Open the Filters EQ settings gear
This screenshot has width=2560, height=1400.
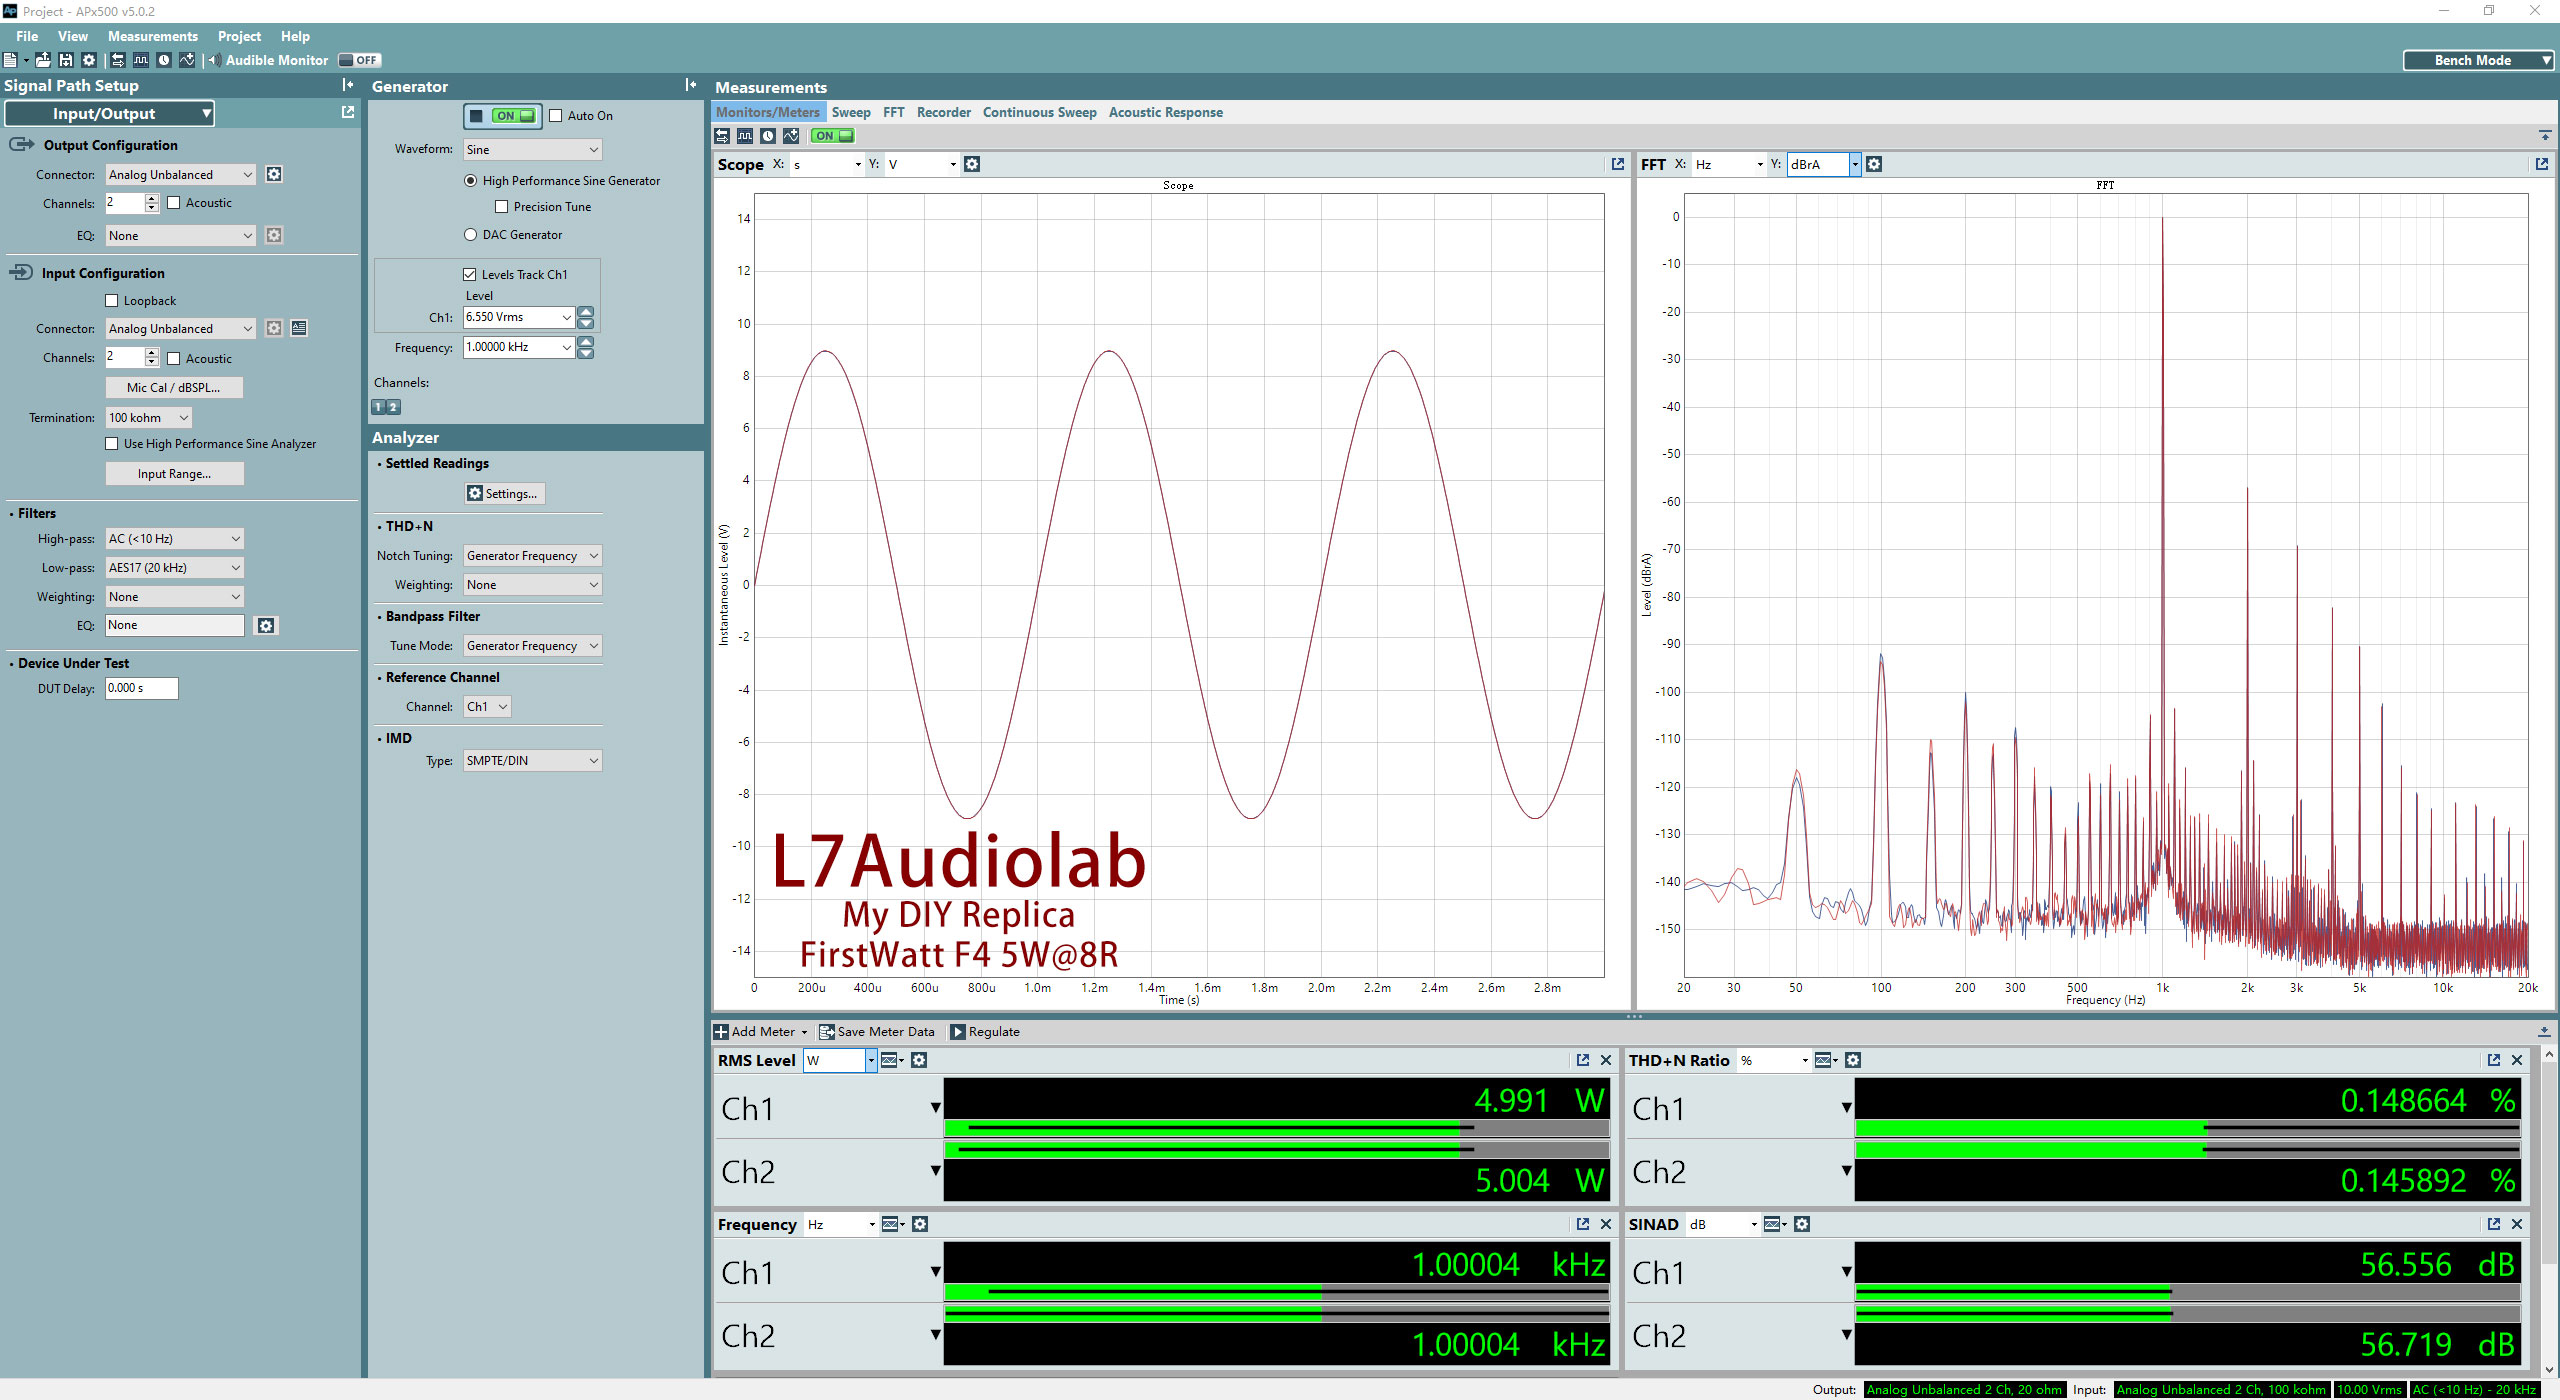(x=266, y=625)
